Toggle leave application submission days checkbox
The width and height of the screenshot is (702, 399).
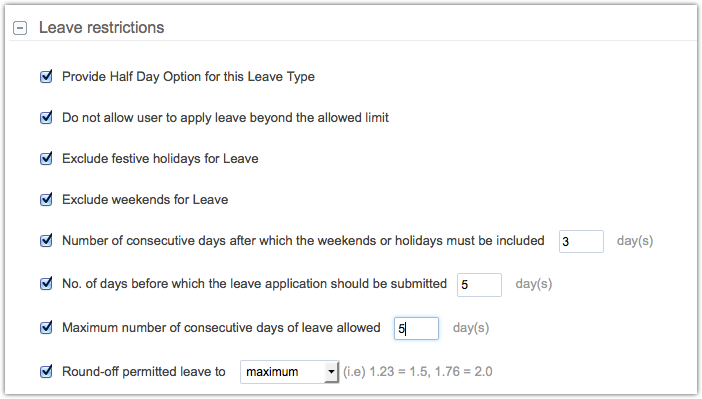pos(46,283)
